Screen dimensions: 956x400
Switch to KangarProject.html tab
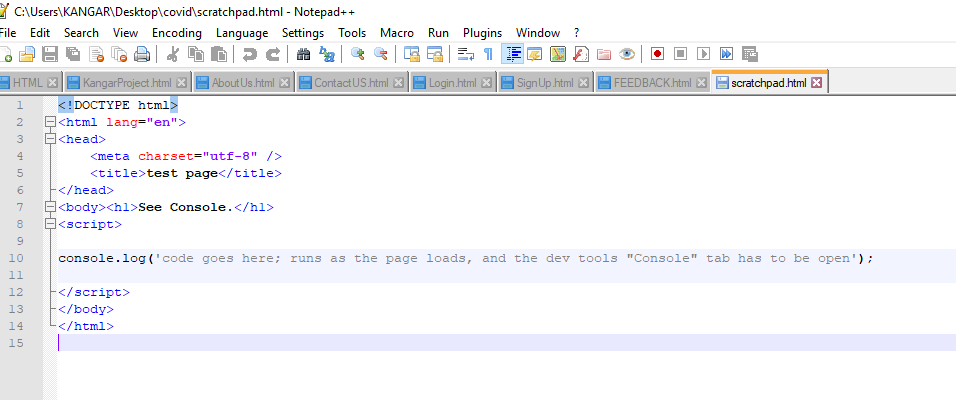127,83
